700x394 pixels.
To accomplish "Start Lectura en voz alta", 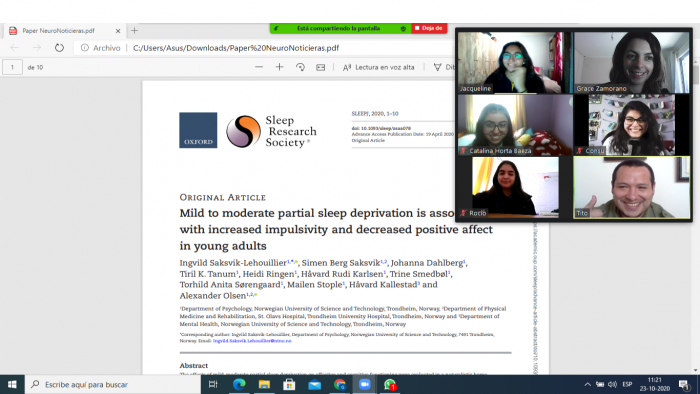I will [379, 67].
